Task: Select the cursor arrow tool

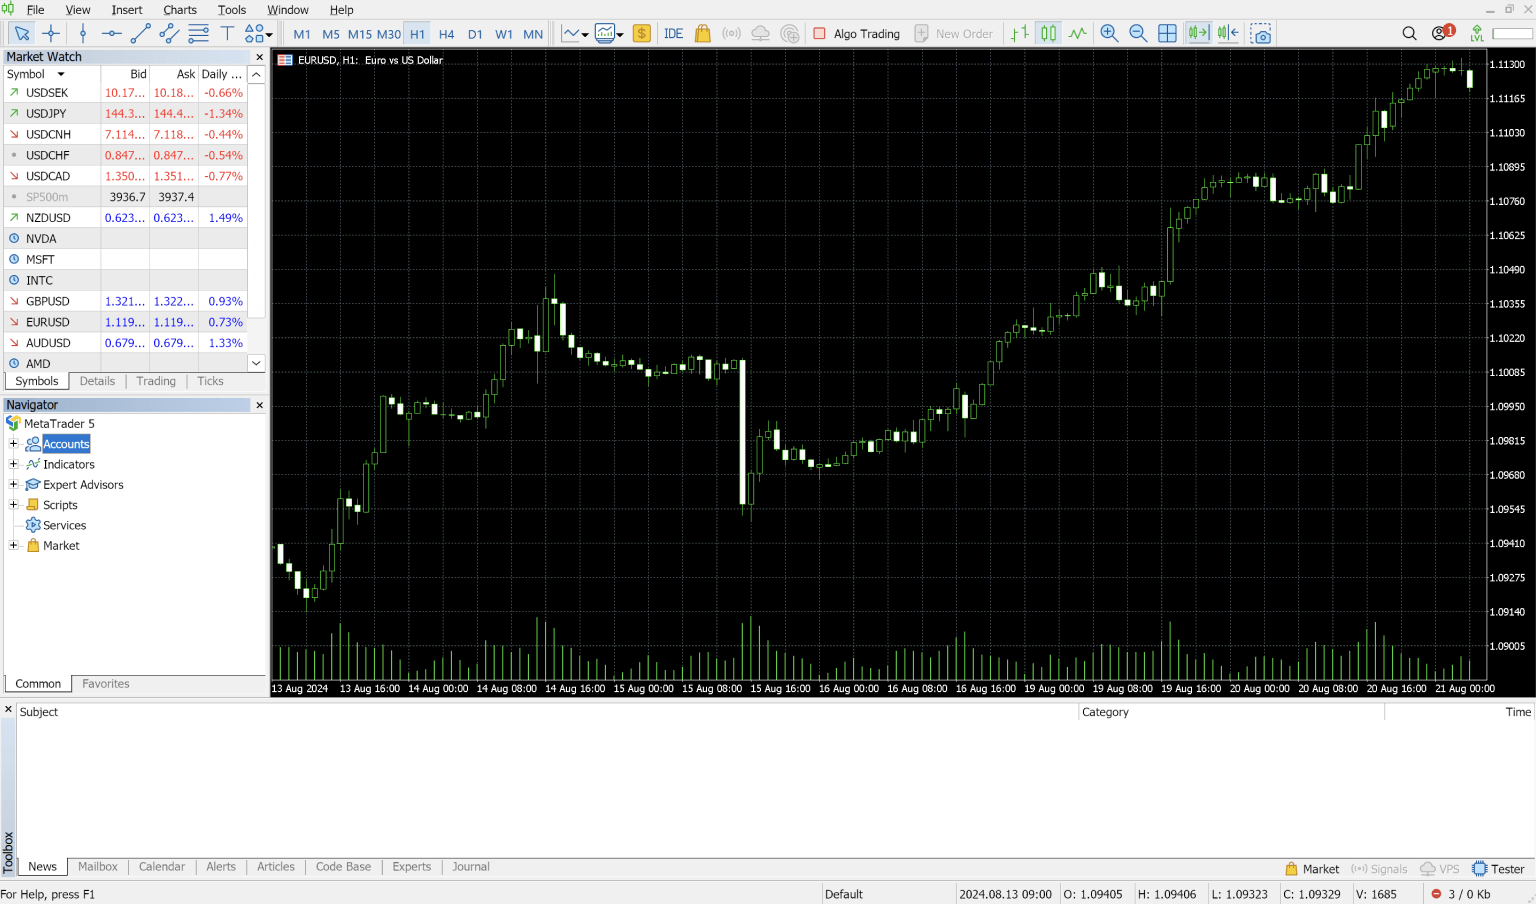Action: pyautogui.click(x=22, y=34)
